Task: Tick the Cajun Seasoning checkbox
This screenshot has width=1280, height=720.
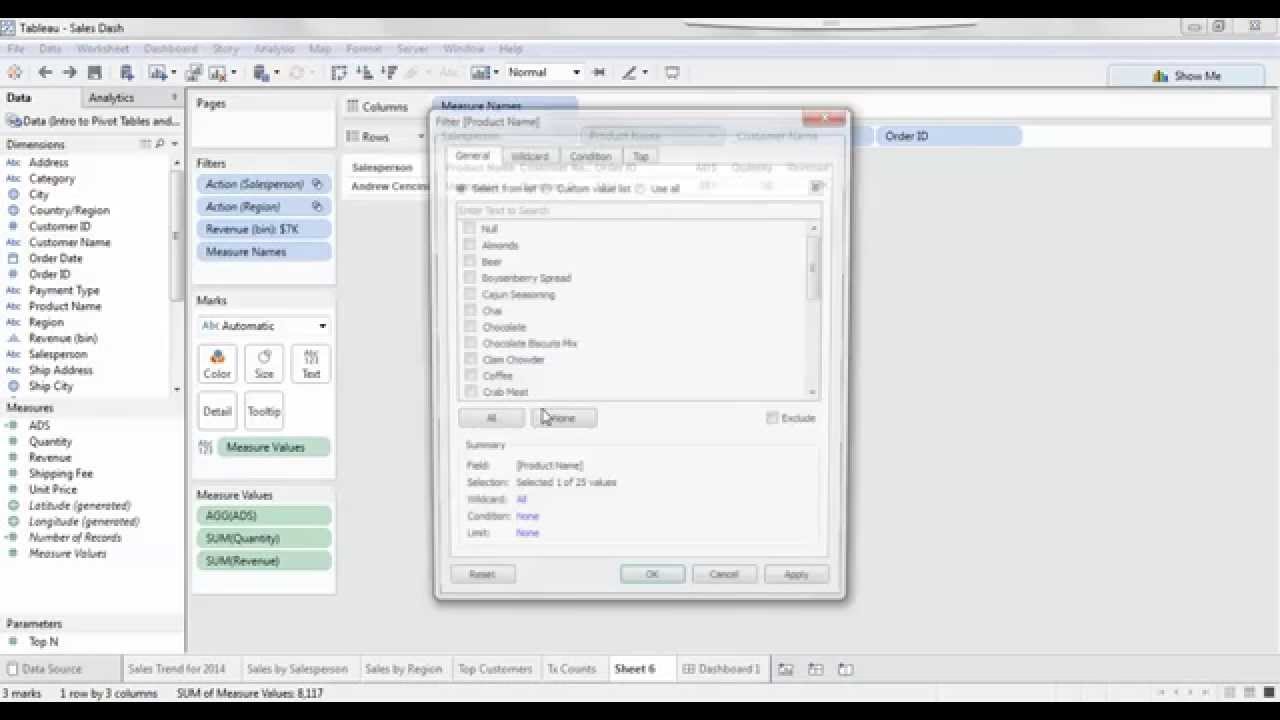Action: pos(469,294)
